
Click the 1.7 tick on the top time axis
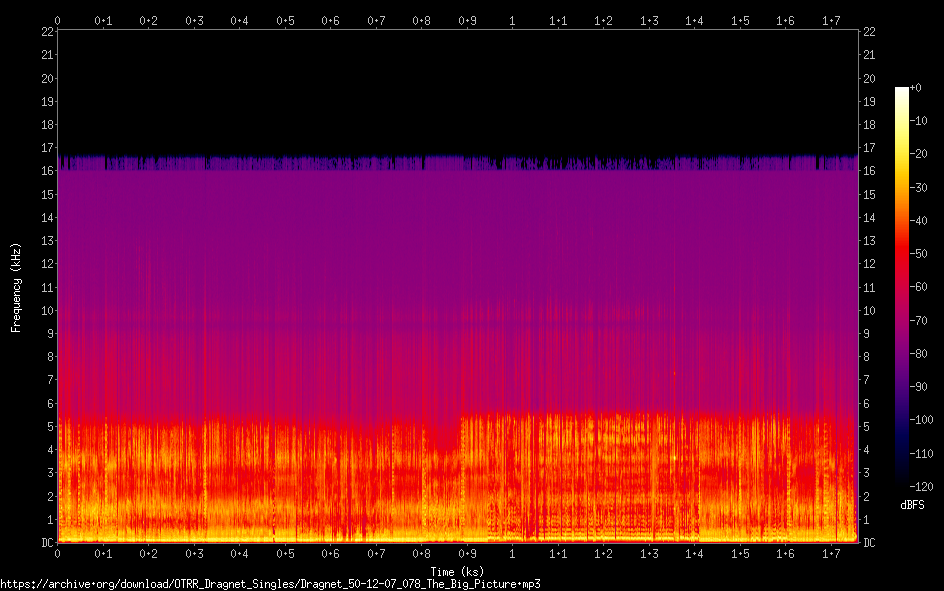831,20
